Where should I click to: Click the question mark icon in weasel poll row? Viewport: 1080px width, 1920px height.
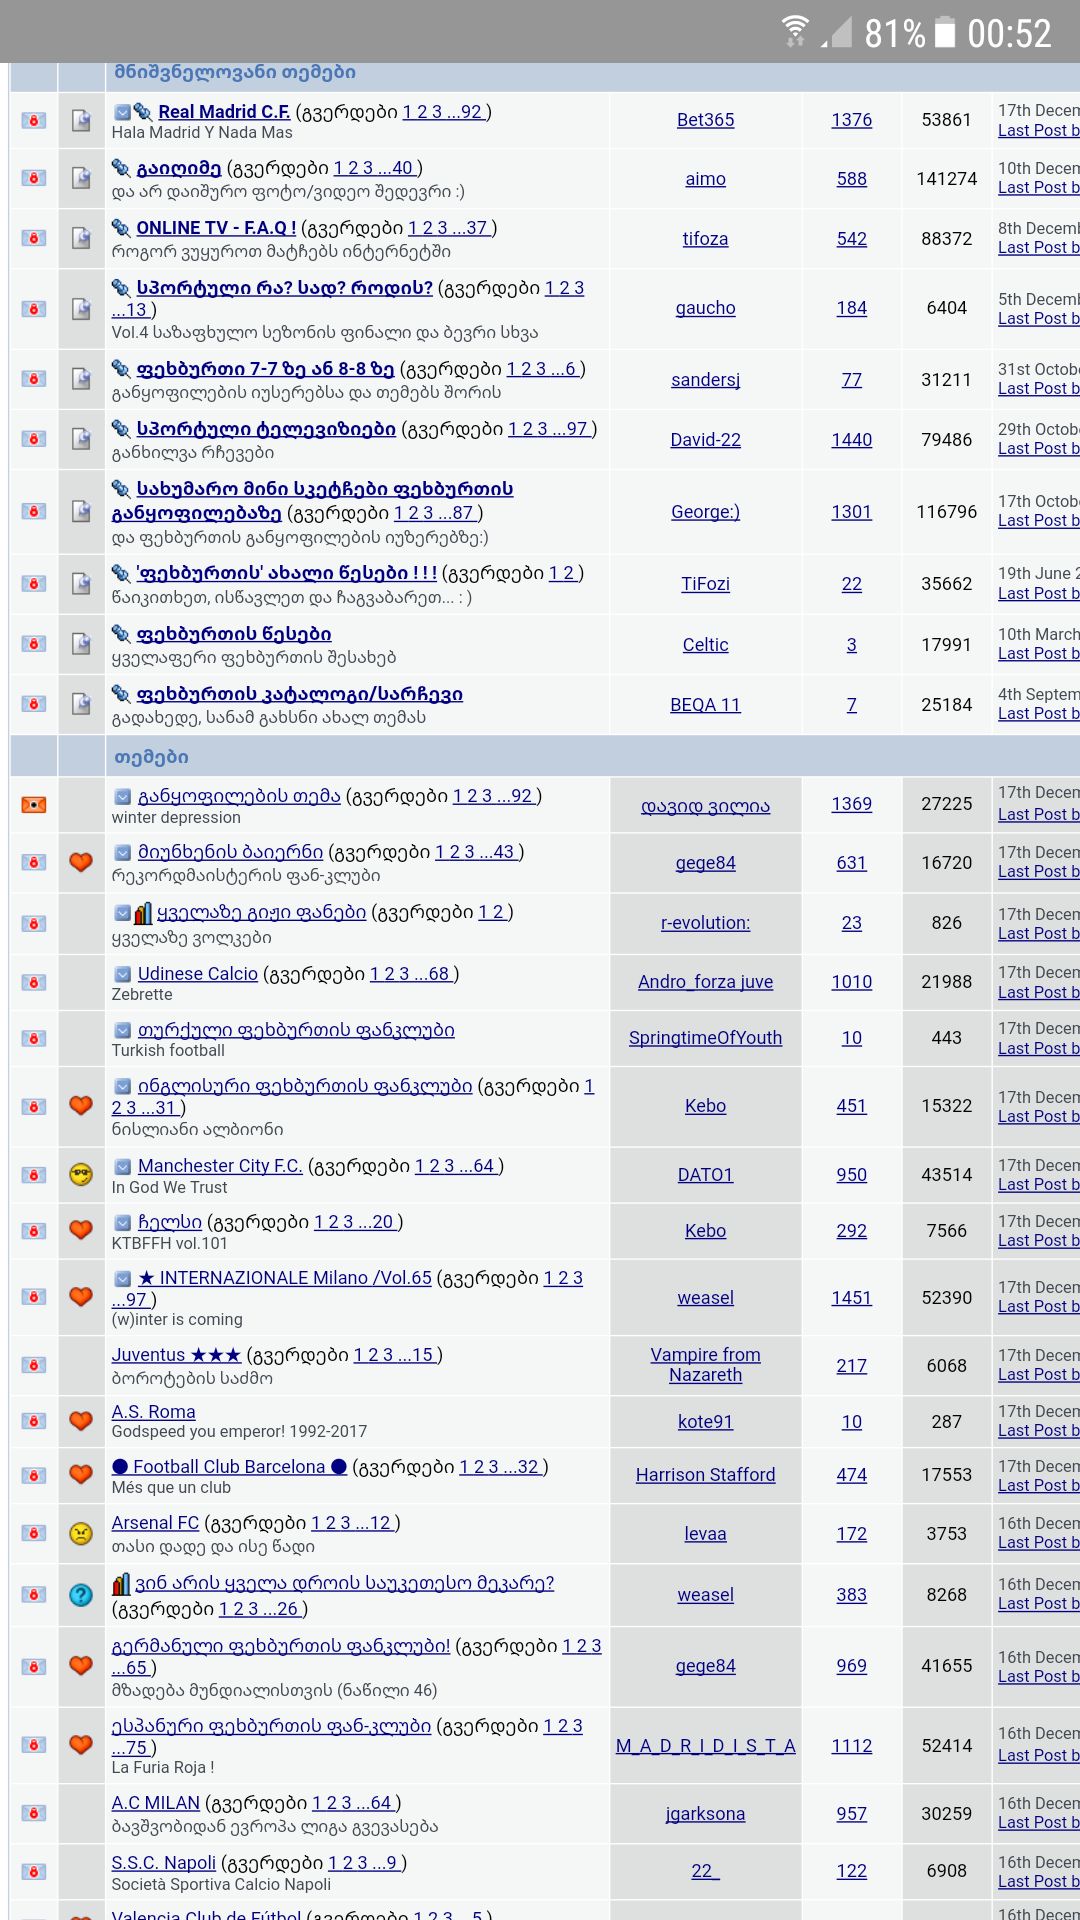click(81, 1595)
